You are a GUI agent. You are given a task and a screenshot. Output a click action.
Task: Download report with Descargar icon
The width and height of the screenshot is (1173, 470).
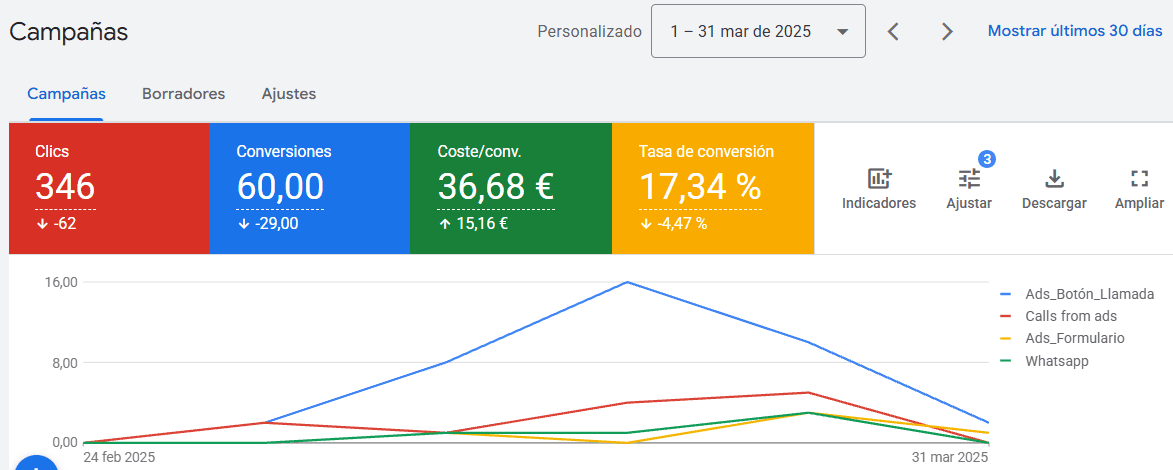click(1054, 180)
